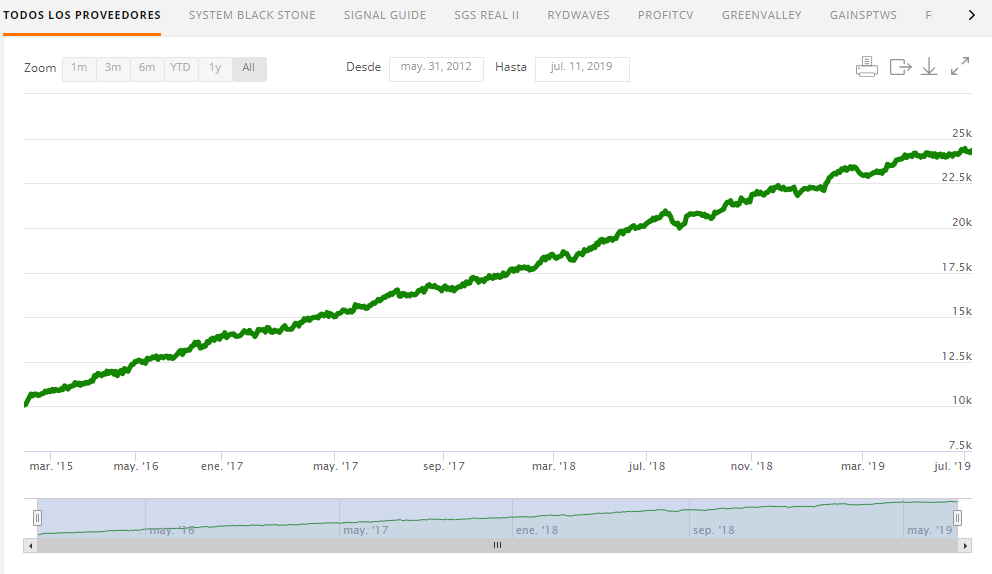This screenshot has height=574, width=992.
Task: Download chart with the download arrow icon
Action: coord(929,66)
